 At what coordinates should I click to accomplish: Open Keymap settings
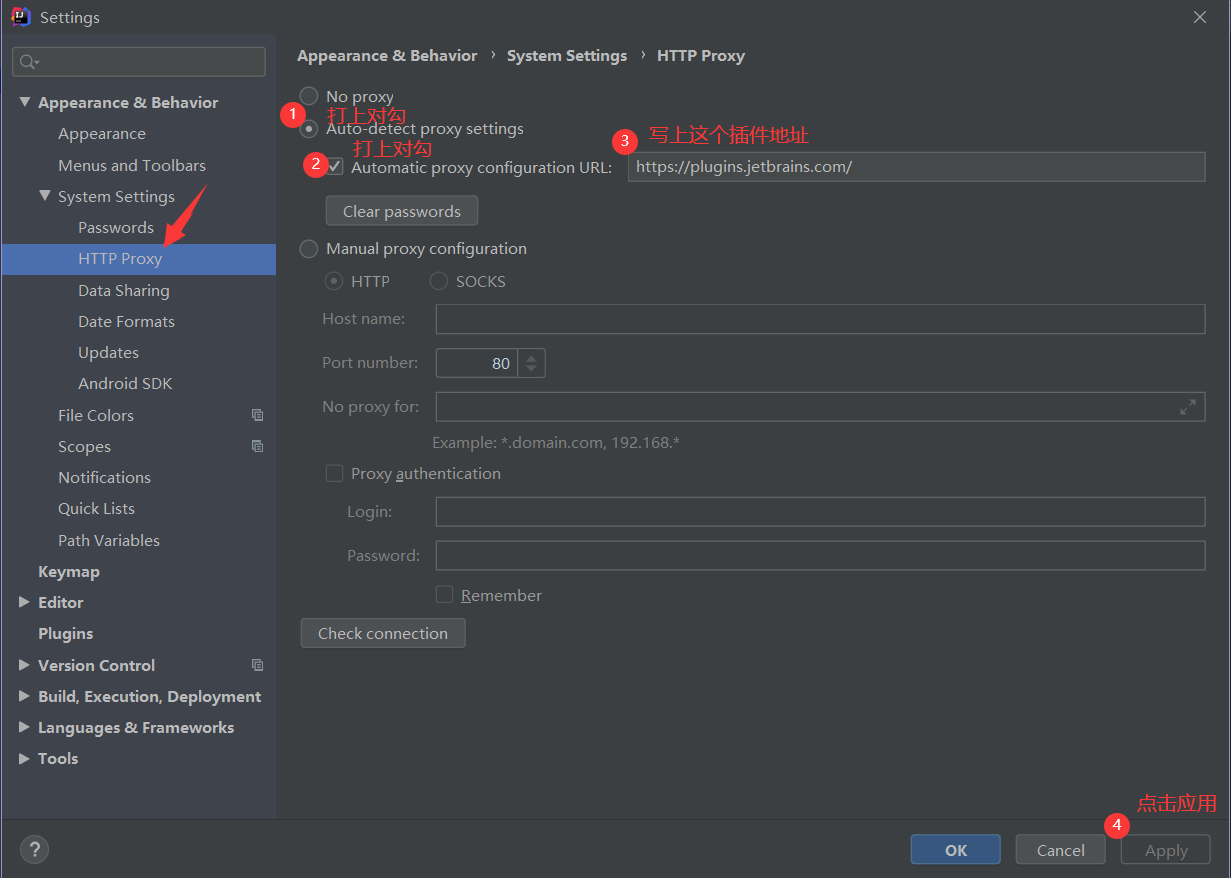pos(69,571)
